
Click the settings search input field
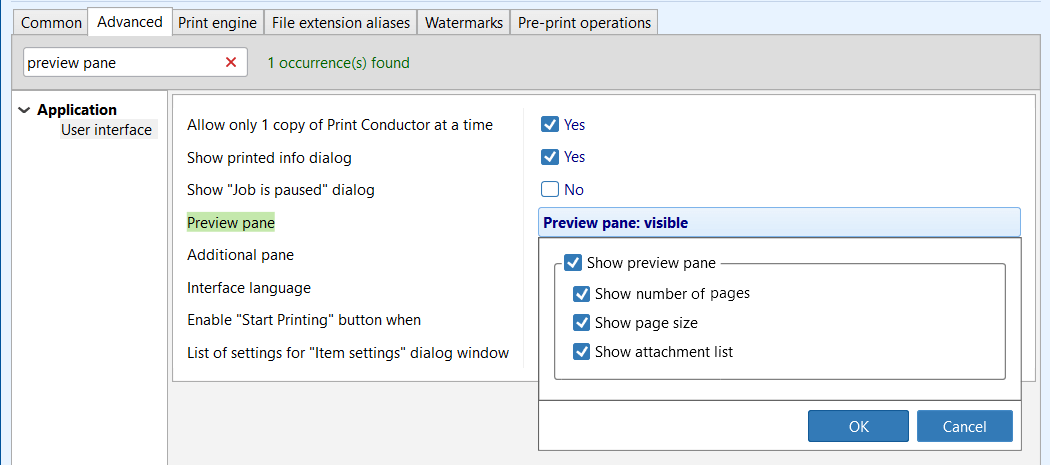click(120, 63)
